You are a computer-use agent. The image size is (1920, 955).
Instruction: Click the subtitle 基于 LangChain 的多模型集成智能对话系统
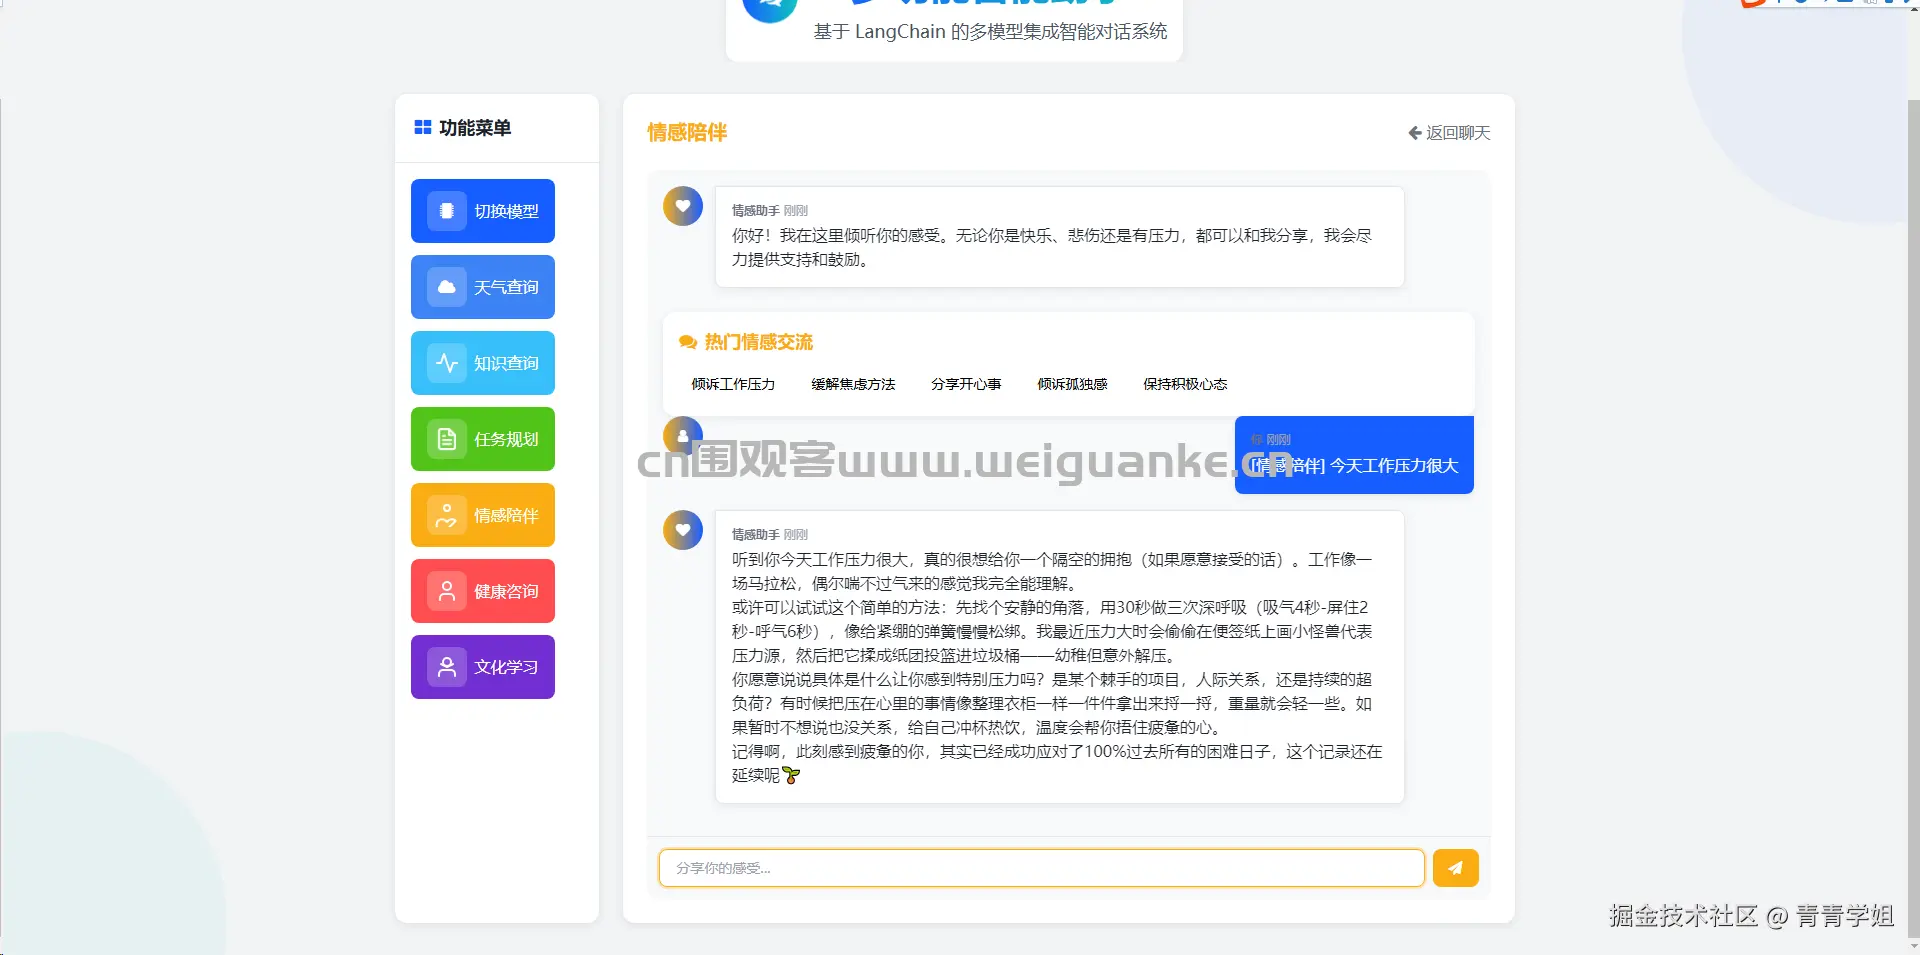[990, 31]
